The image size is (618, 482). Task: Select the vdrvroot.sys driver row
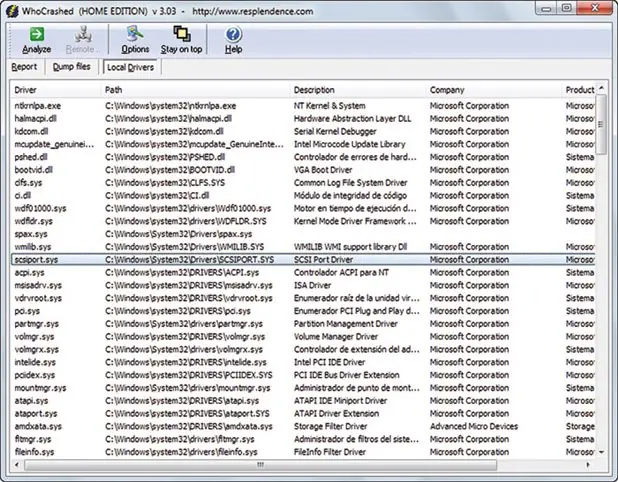pyautogui.click(x=303, y=298)
